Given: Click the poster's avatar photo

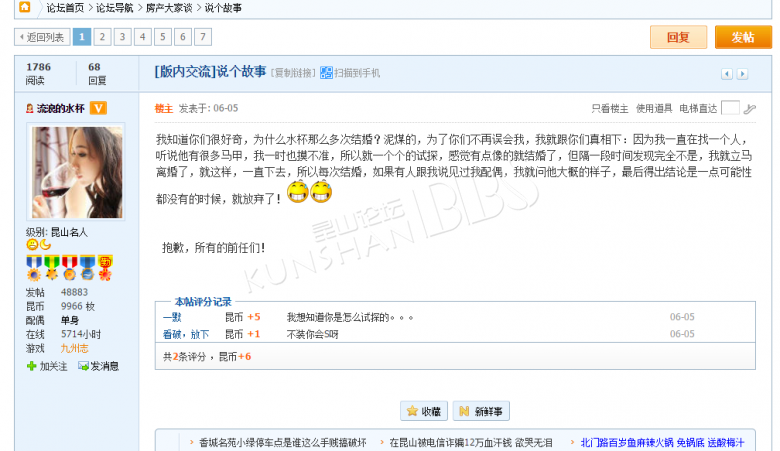Looking at the screenshot, I should (76, 172).
